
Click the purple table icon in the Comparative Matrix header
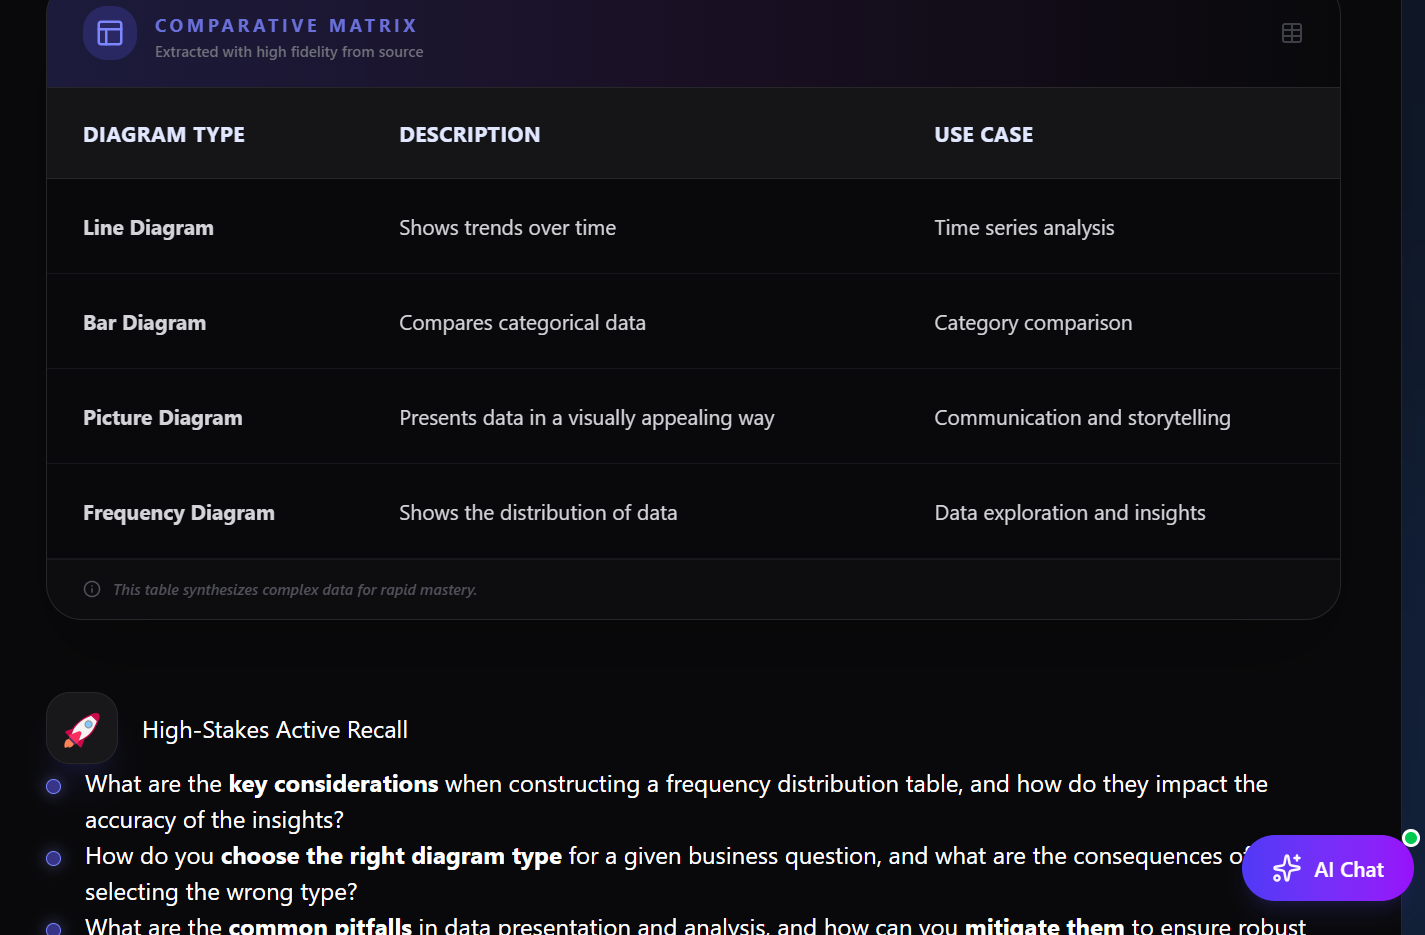(x=109, y=33)
